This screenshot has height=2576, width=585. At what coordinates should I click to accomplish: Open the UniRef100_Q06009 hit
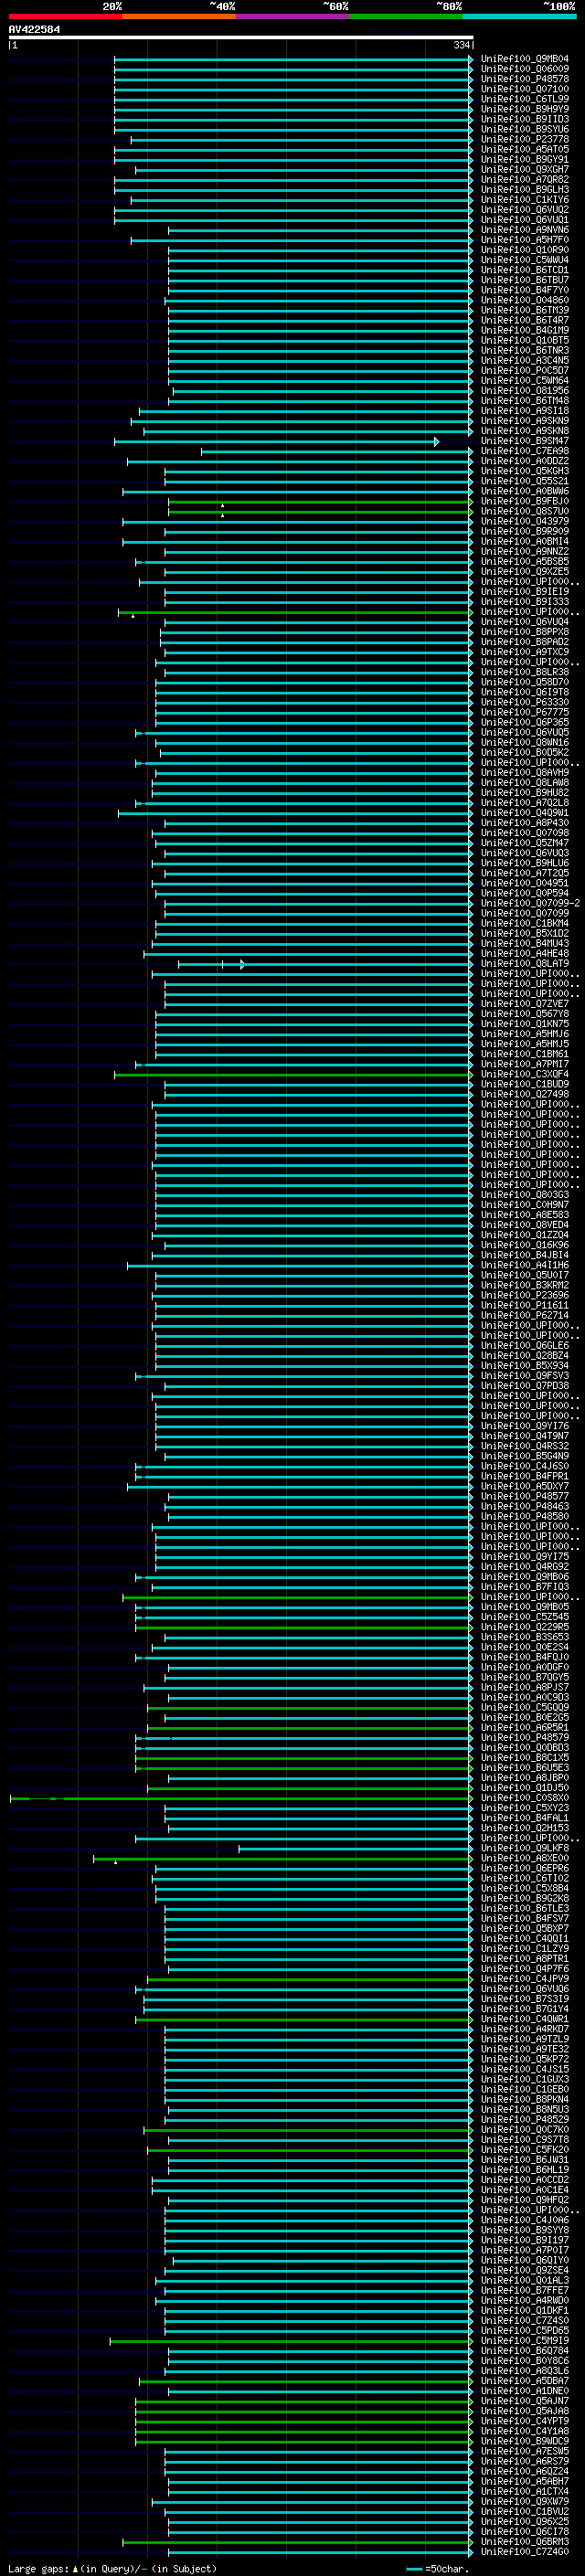(525, 69)
